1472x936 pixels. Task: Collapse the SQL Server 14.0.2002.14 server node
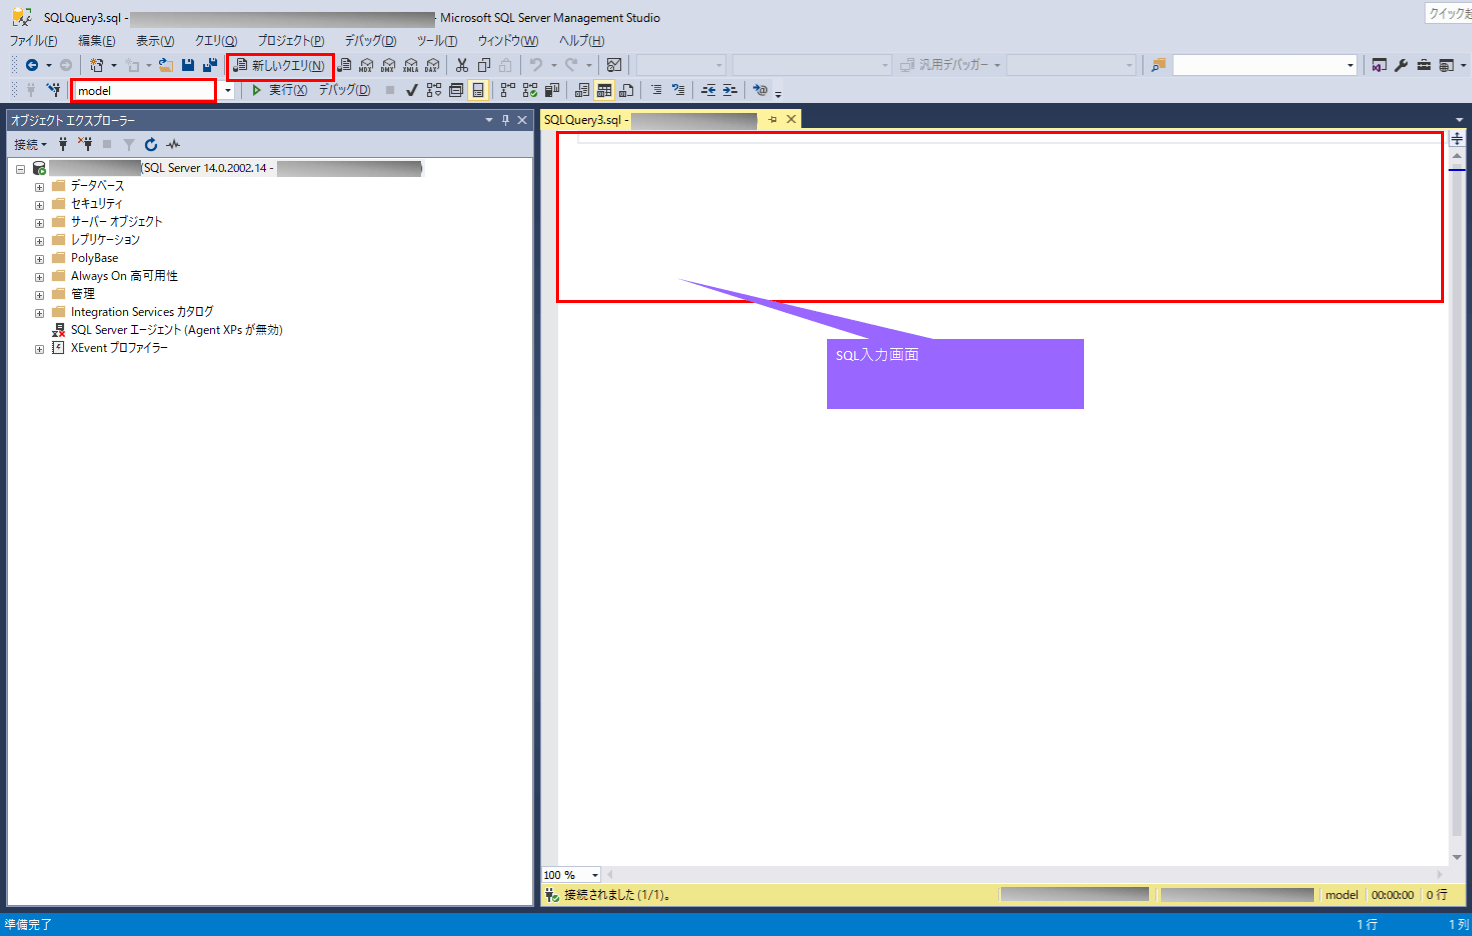tap(20, 169)
